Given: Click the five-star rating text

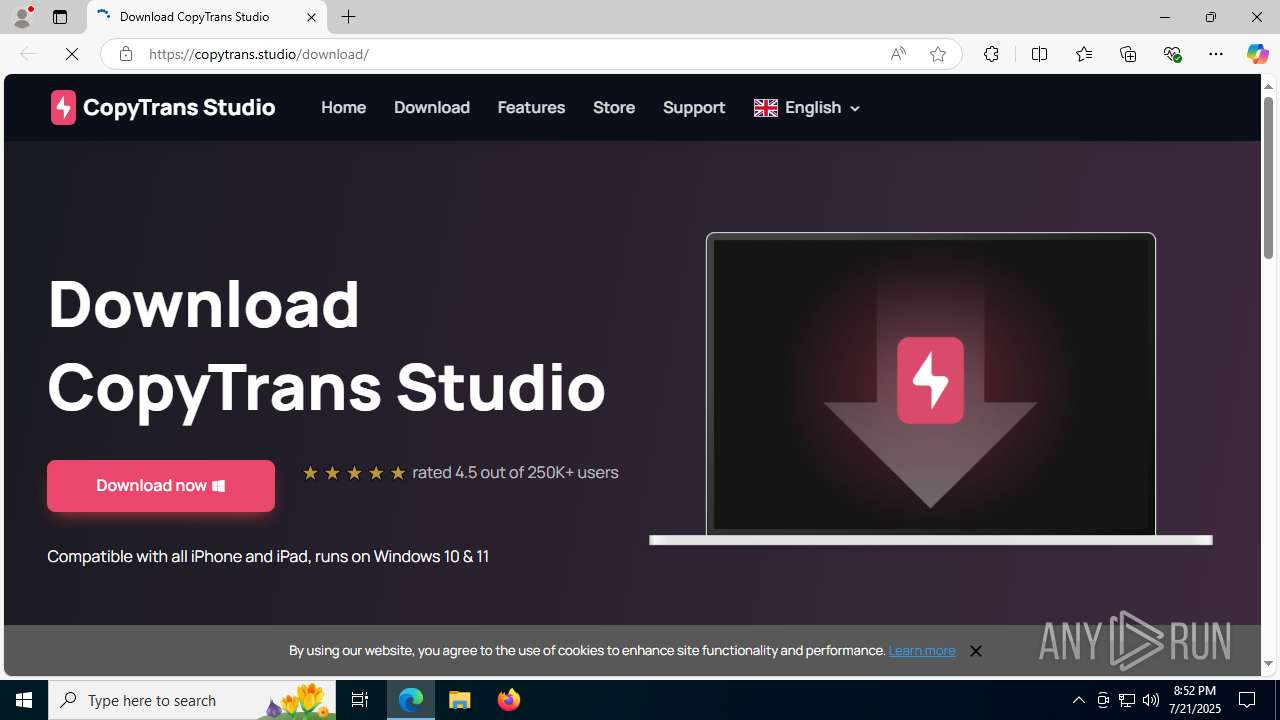Looking at the screenshot, I should click(x=461, y=472).
